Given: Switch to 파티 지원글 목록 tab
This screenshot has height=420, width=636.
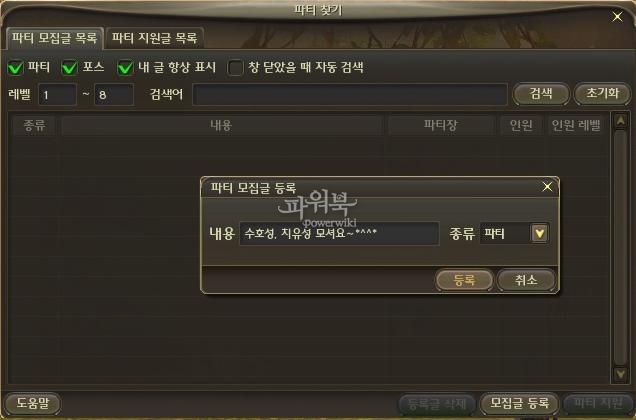Looking at the screenshot, I should click(155, 38).
